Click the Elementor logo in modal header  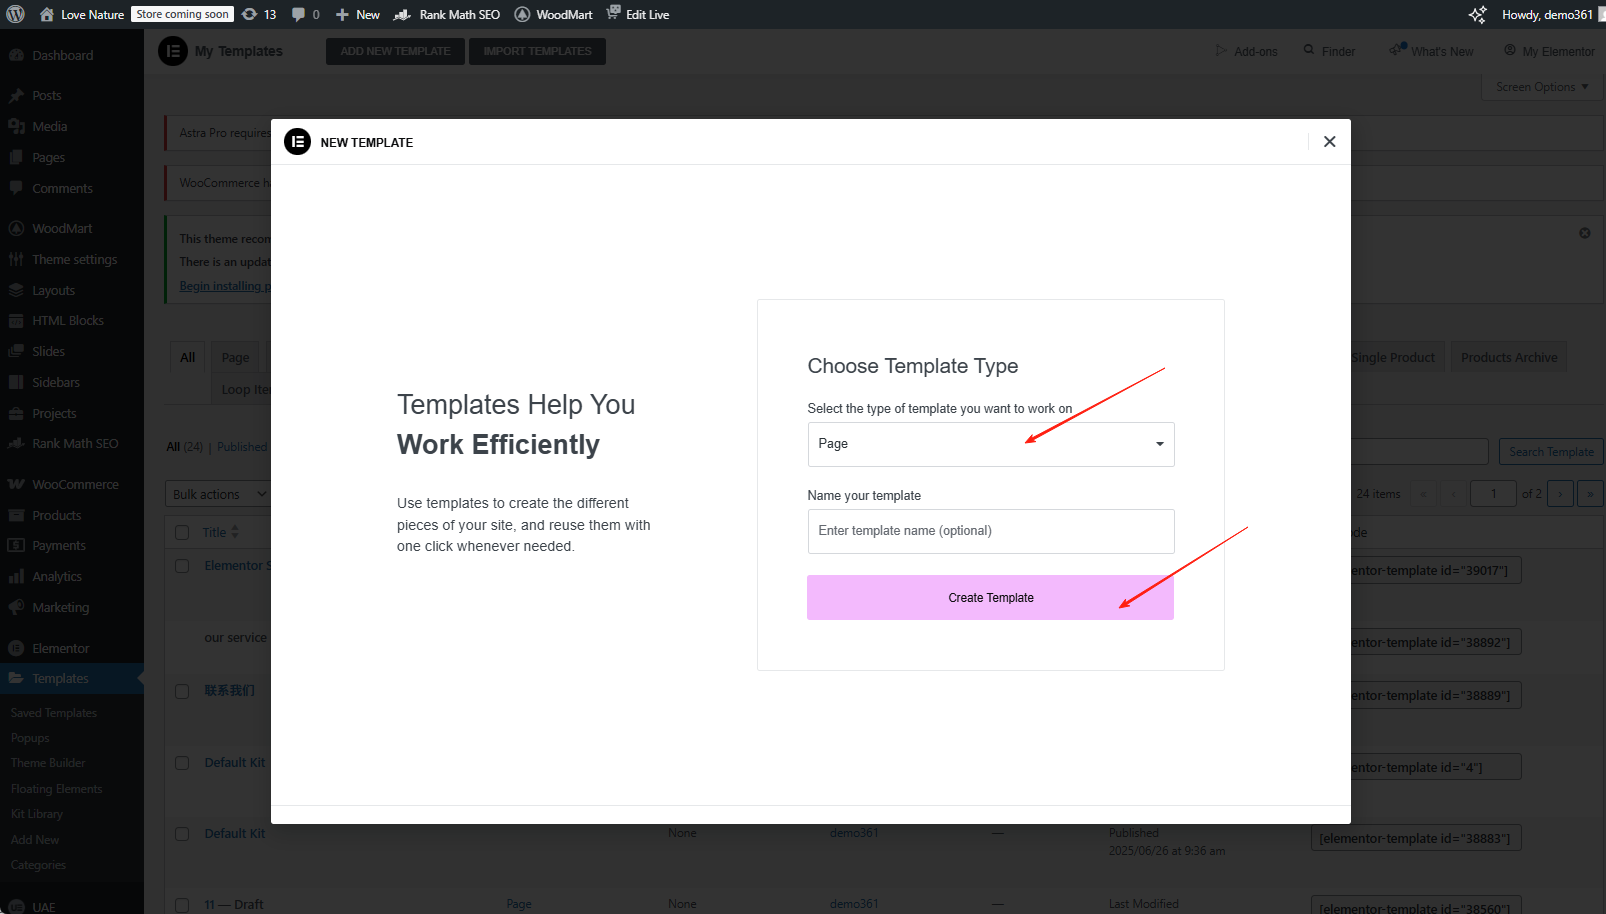point(297,142)
